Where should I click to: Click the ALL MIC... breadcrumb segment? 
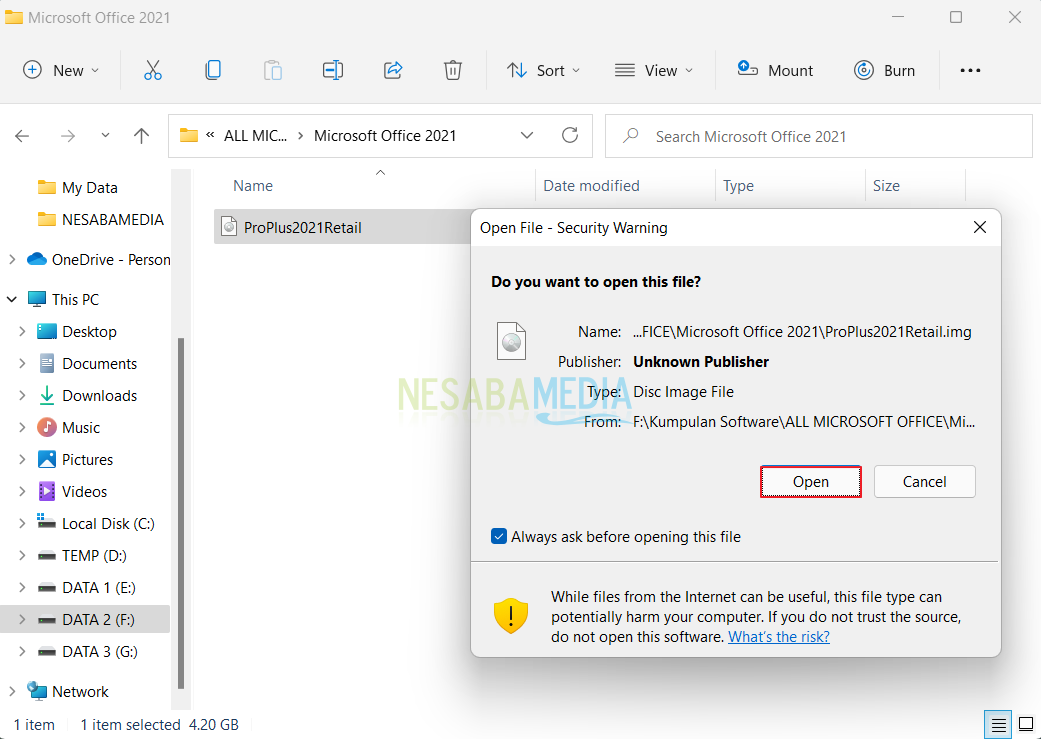256,135
